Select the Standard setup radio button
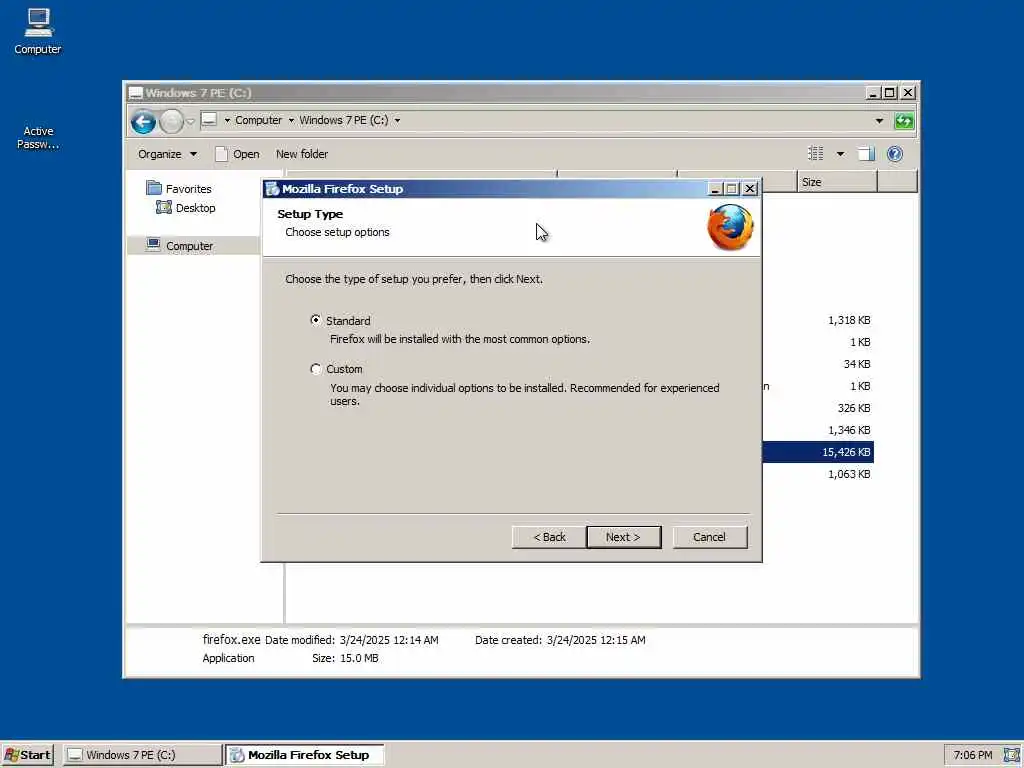 (316, 320)
